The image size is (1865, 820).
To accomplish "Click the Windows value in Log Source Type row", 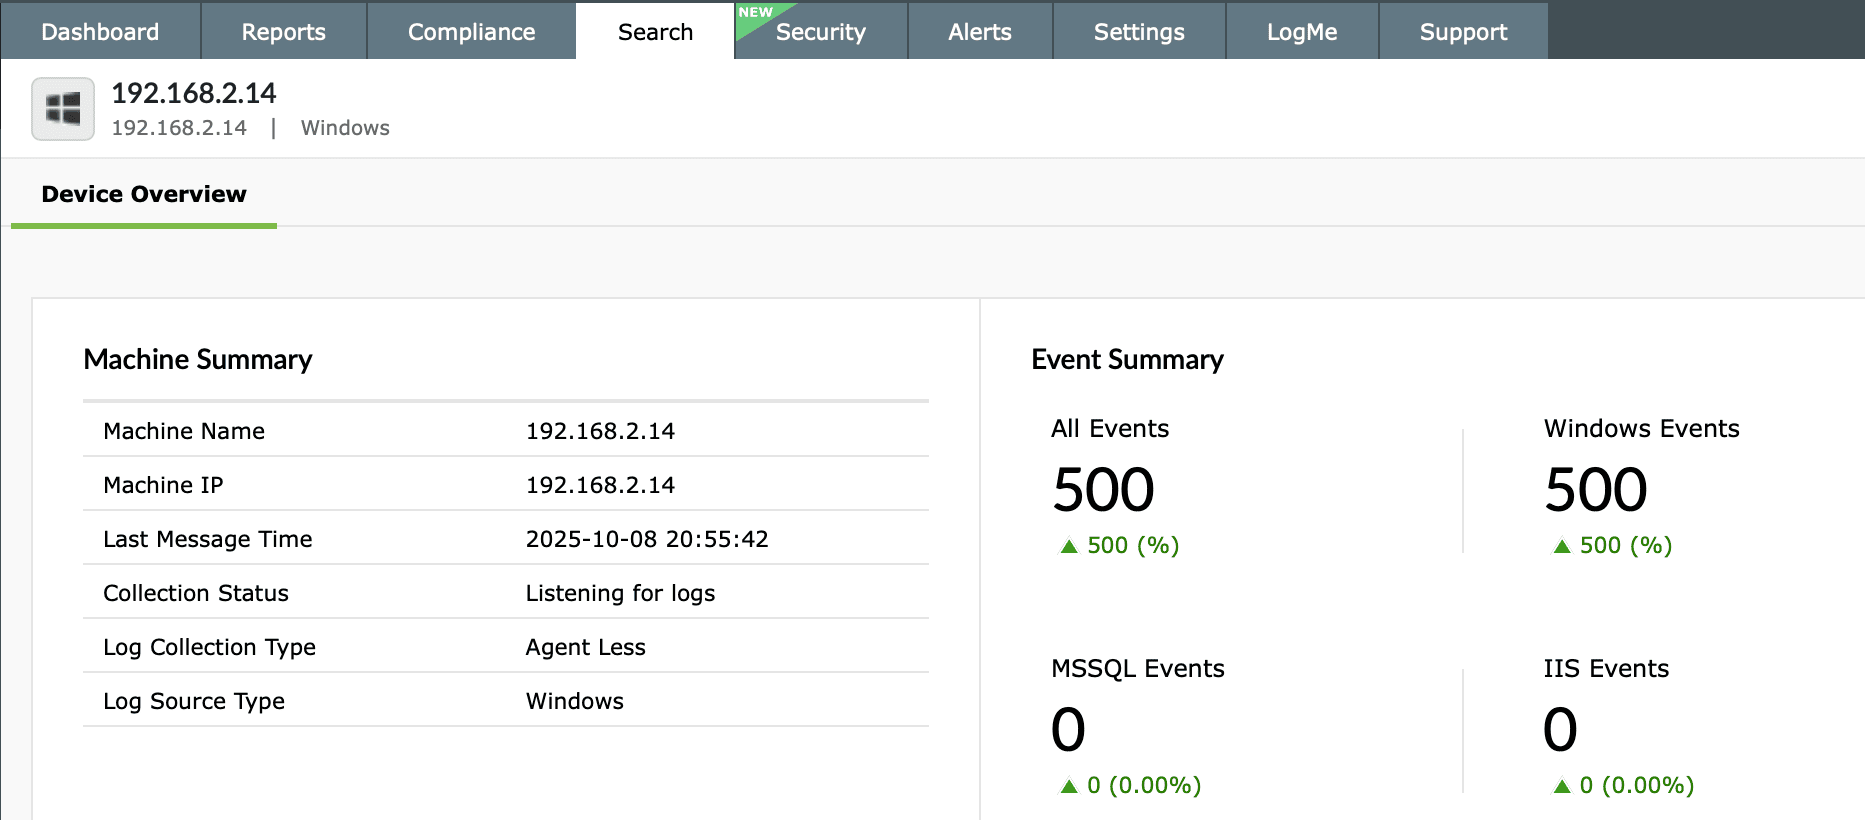I will tap(575, 701).
